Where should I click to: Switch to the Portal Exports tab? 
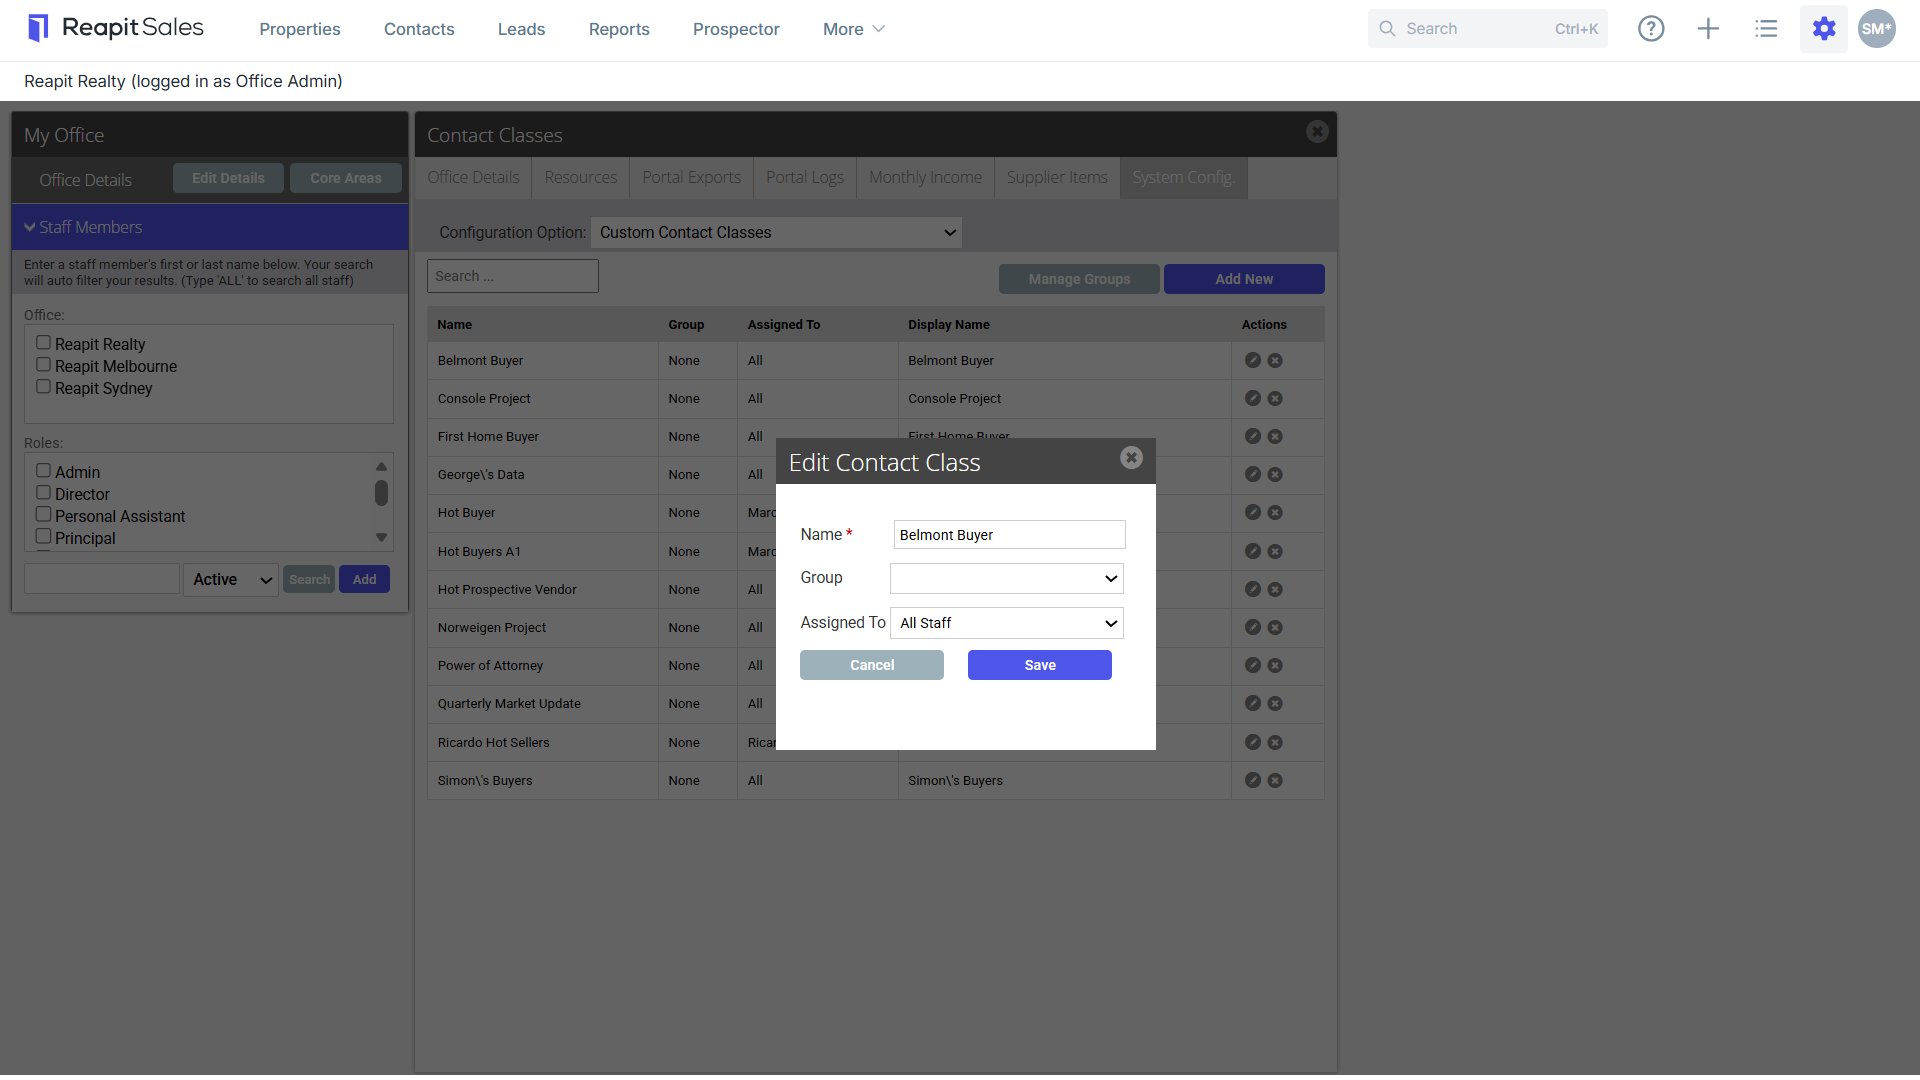click(692, 177)
